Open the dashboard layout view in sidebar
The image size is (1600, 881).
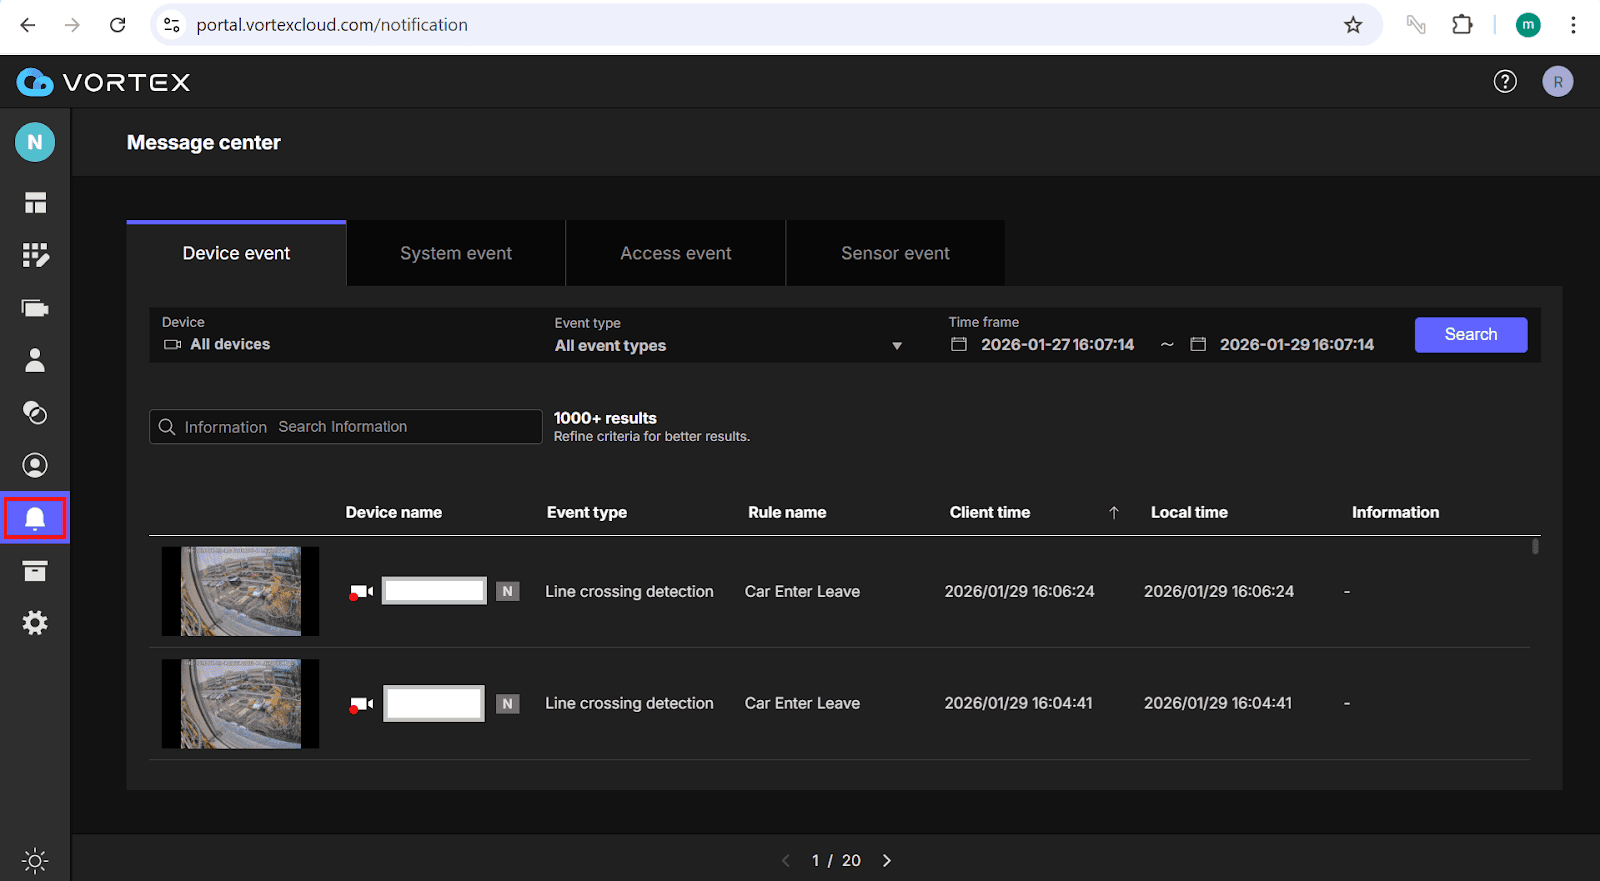point(35,203)
